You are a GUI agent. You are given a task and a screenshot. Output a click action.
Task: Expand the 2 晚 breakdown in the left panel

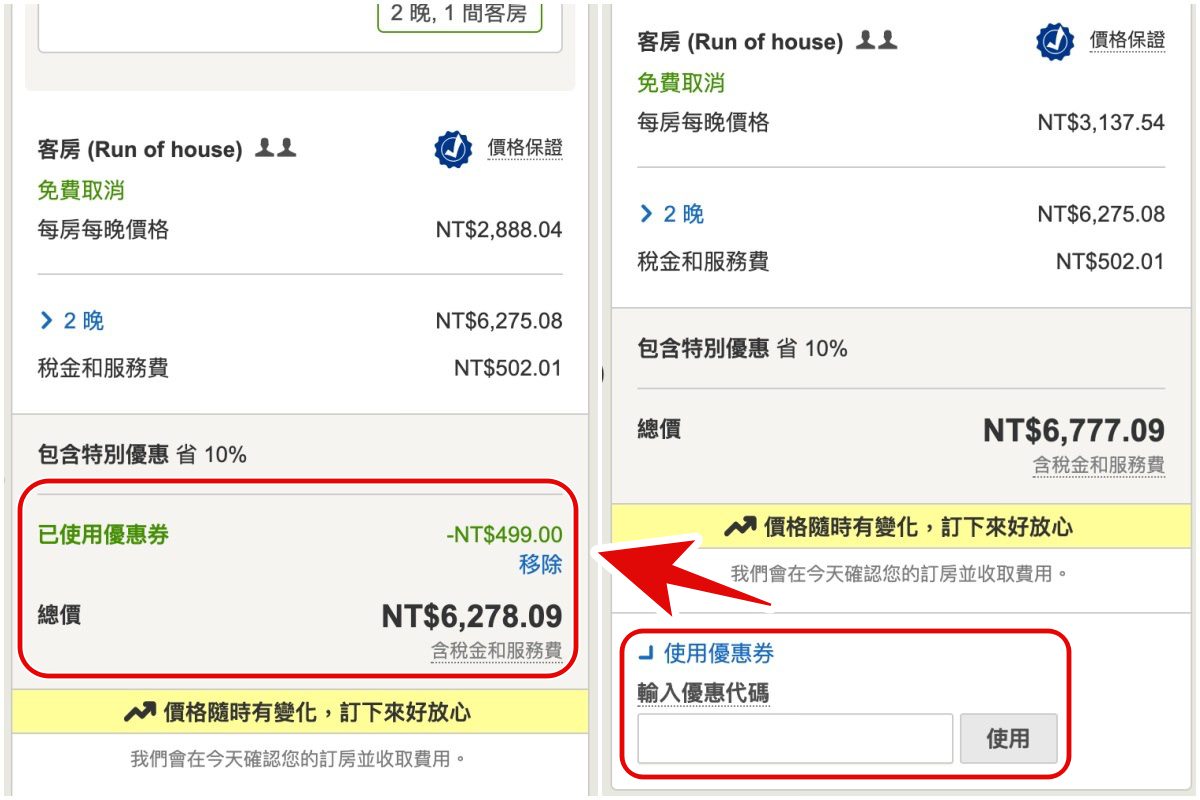point(71,321)
